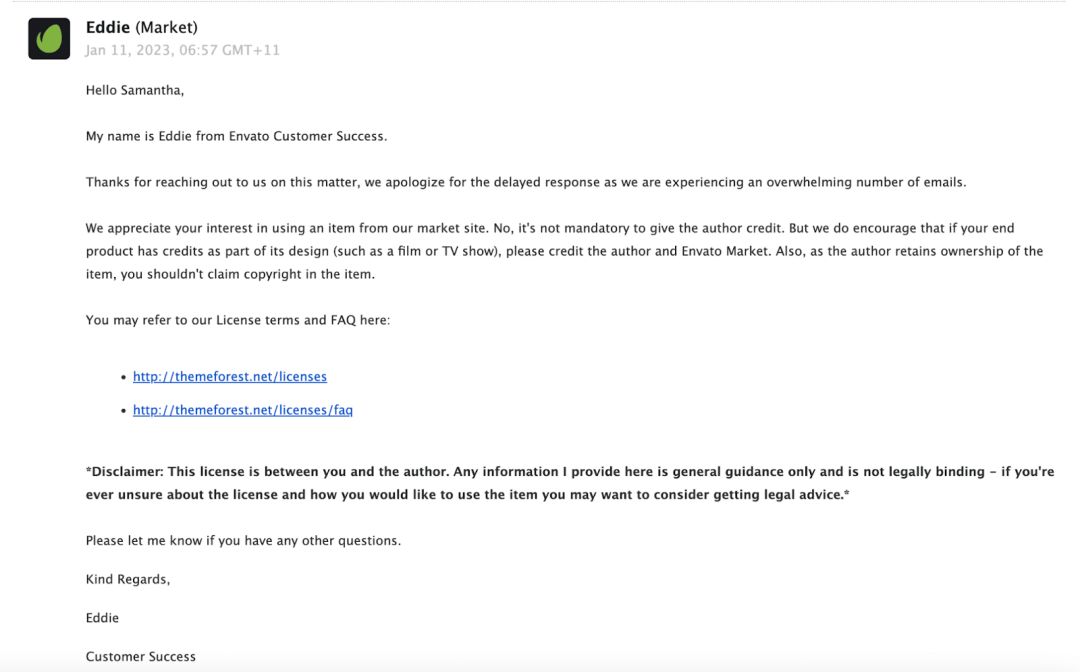
Task: Click the paragraph about crediting the author
Action: click(x=564, y=251)
